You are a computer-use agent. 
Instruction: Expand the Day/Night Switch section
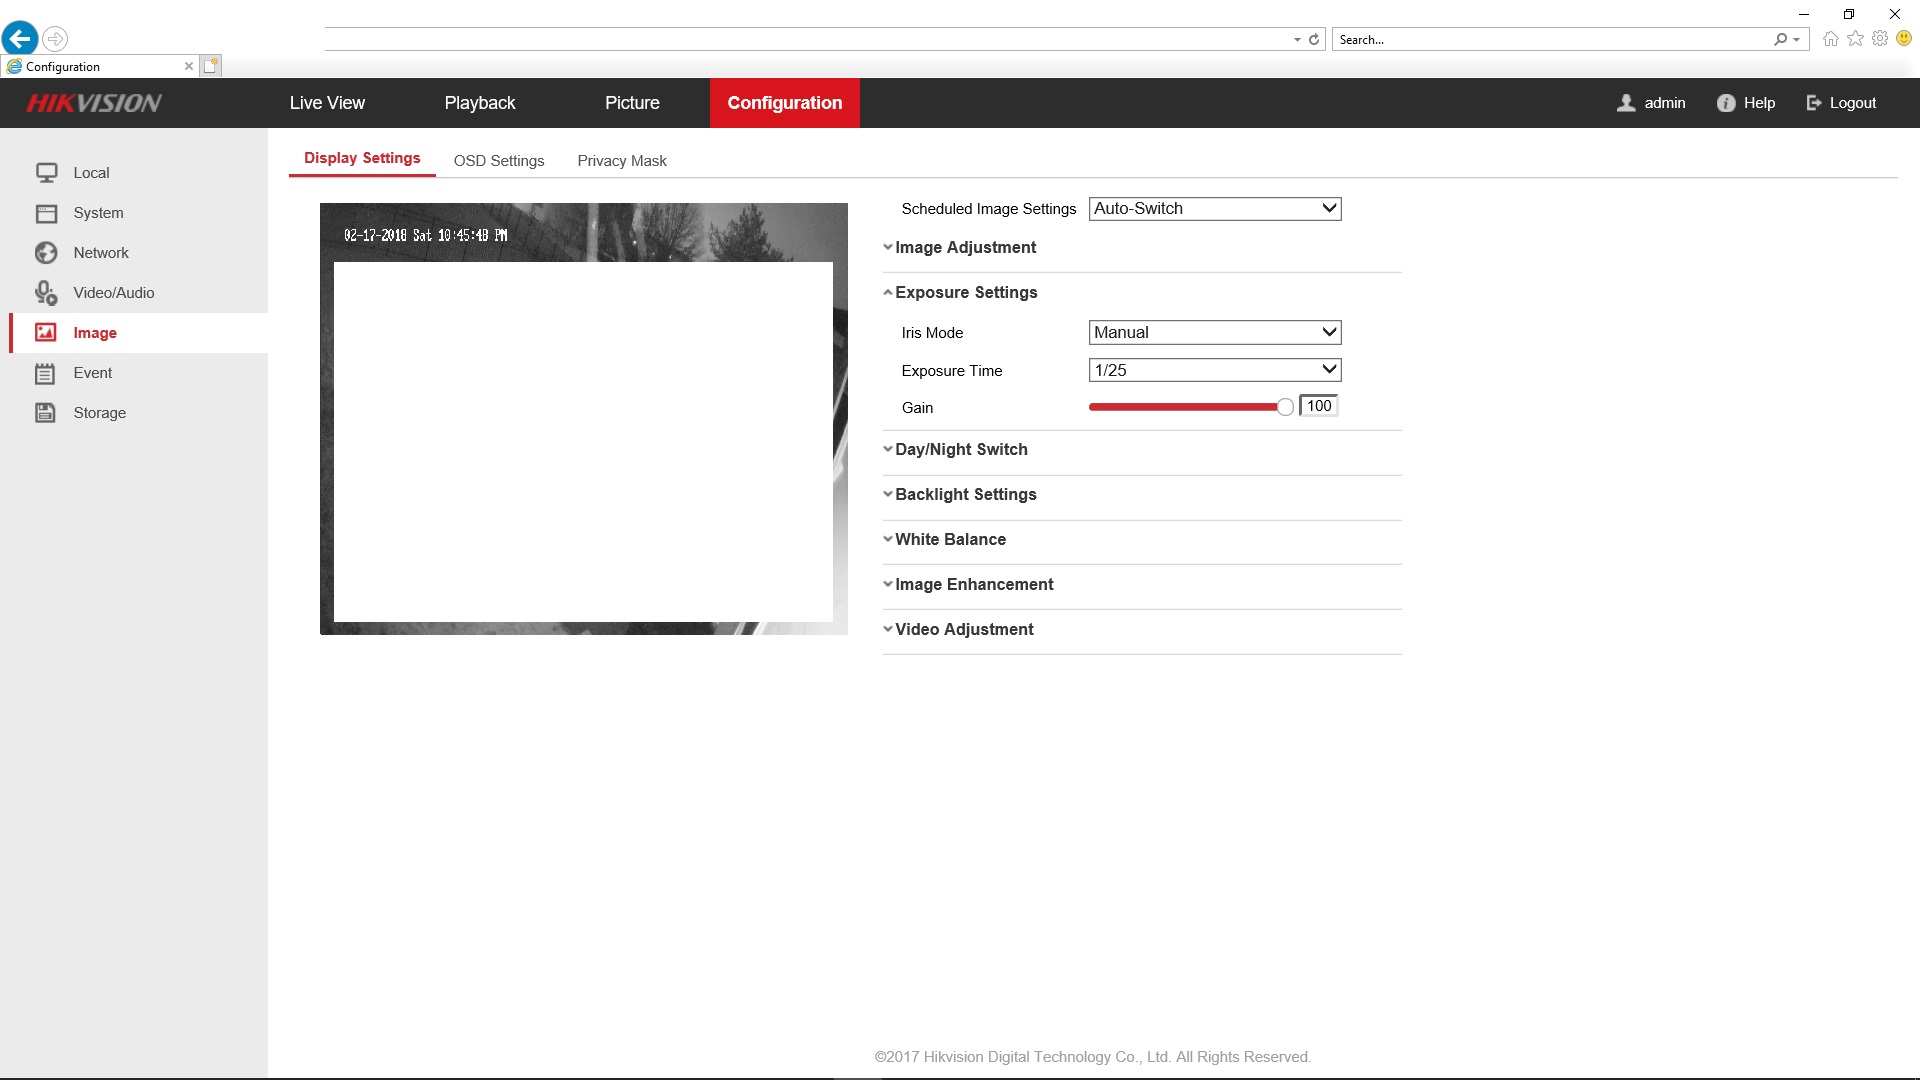pos(960,450)
